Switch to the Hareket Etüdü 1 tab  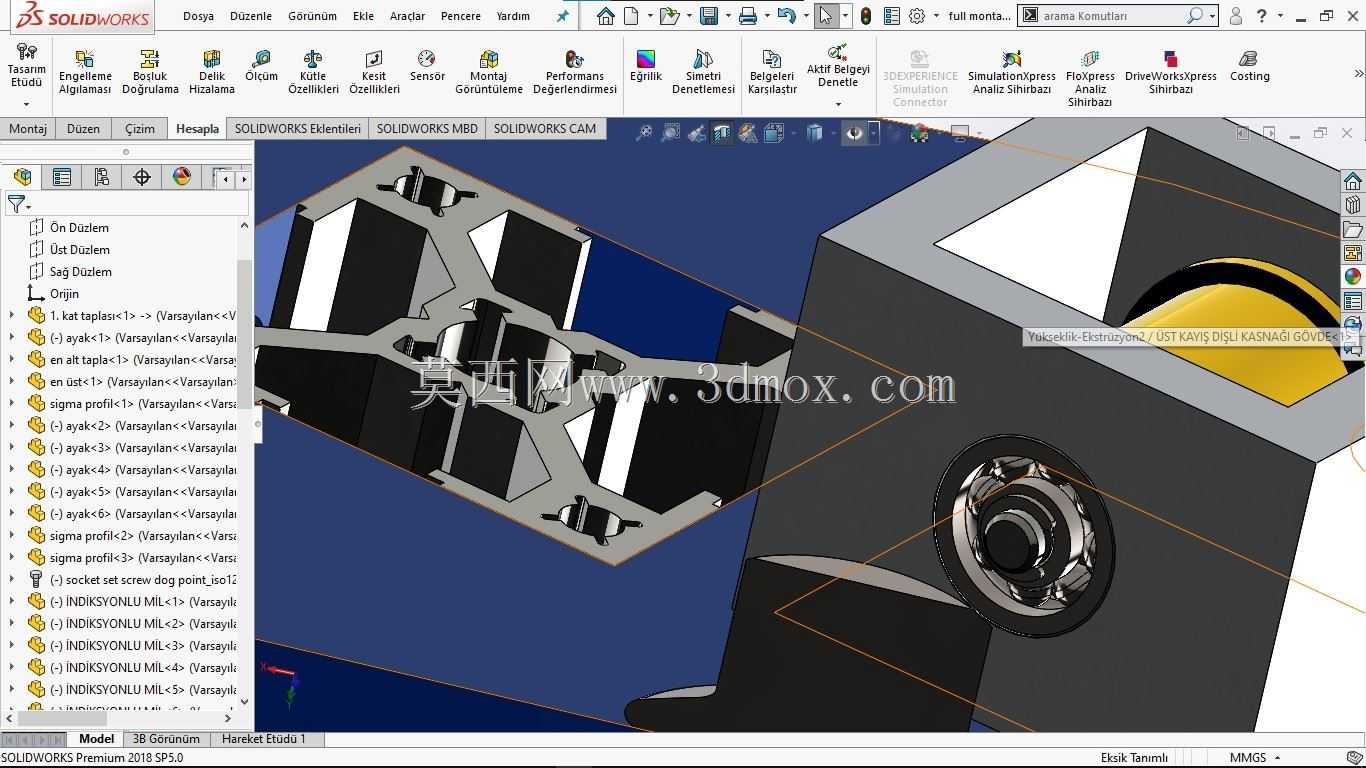pos(264,739)
